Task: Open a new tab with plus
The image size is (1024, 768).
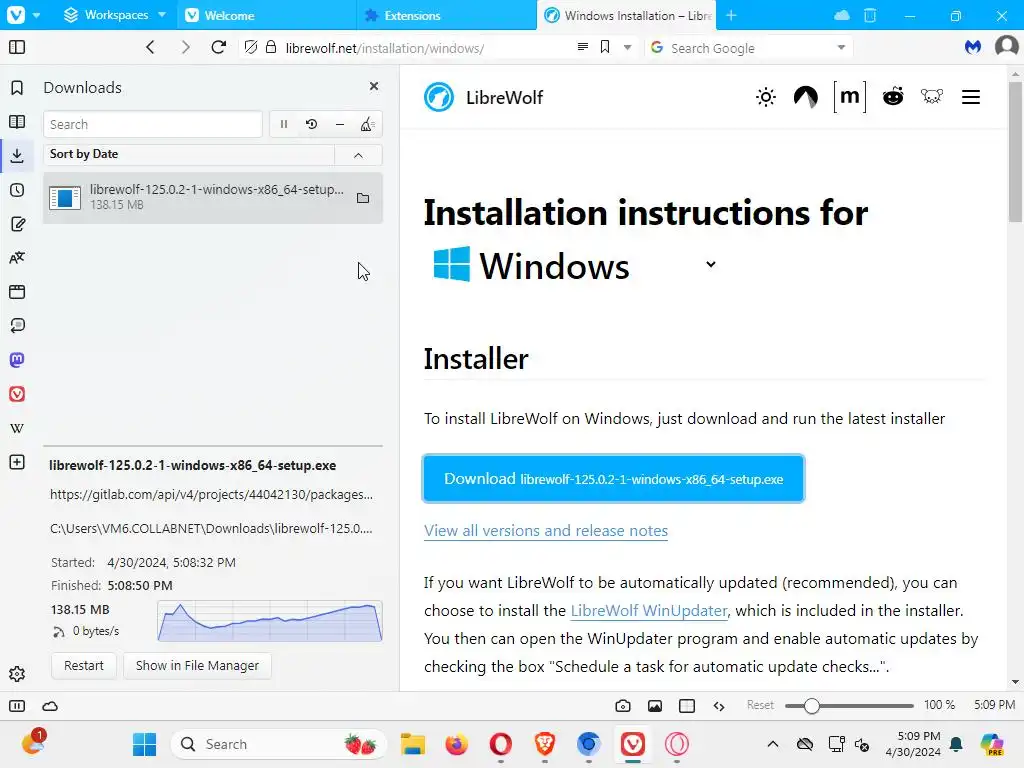Action: [731, 15]
